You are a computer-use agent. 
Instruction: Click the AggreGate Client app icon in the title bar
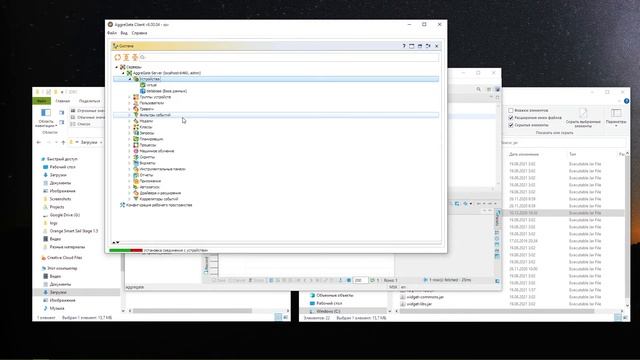110,24
